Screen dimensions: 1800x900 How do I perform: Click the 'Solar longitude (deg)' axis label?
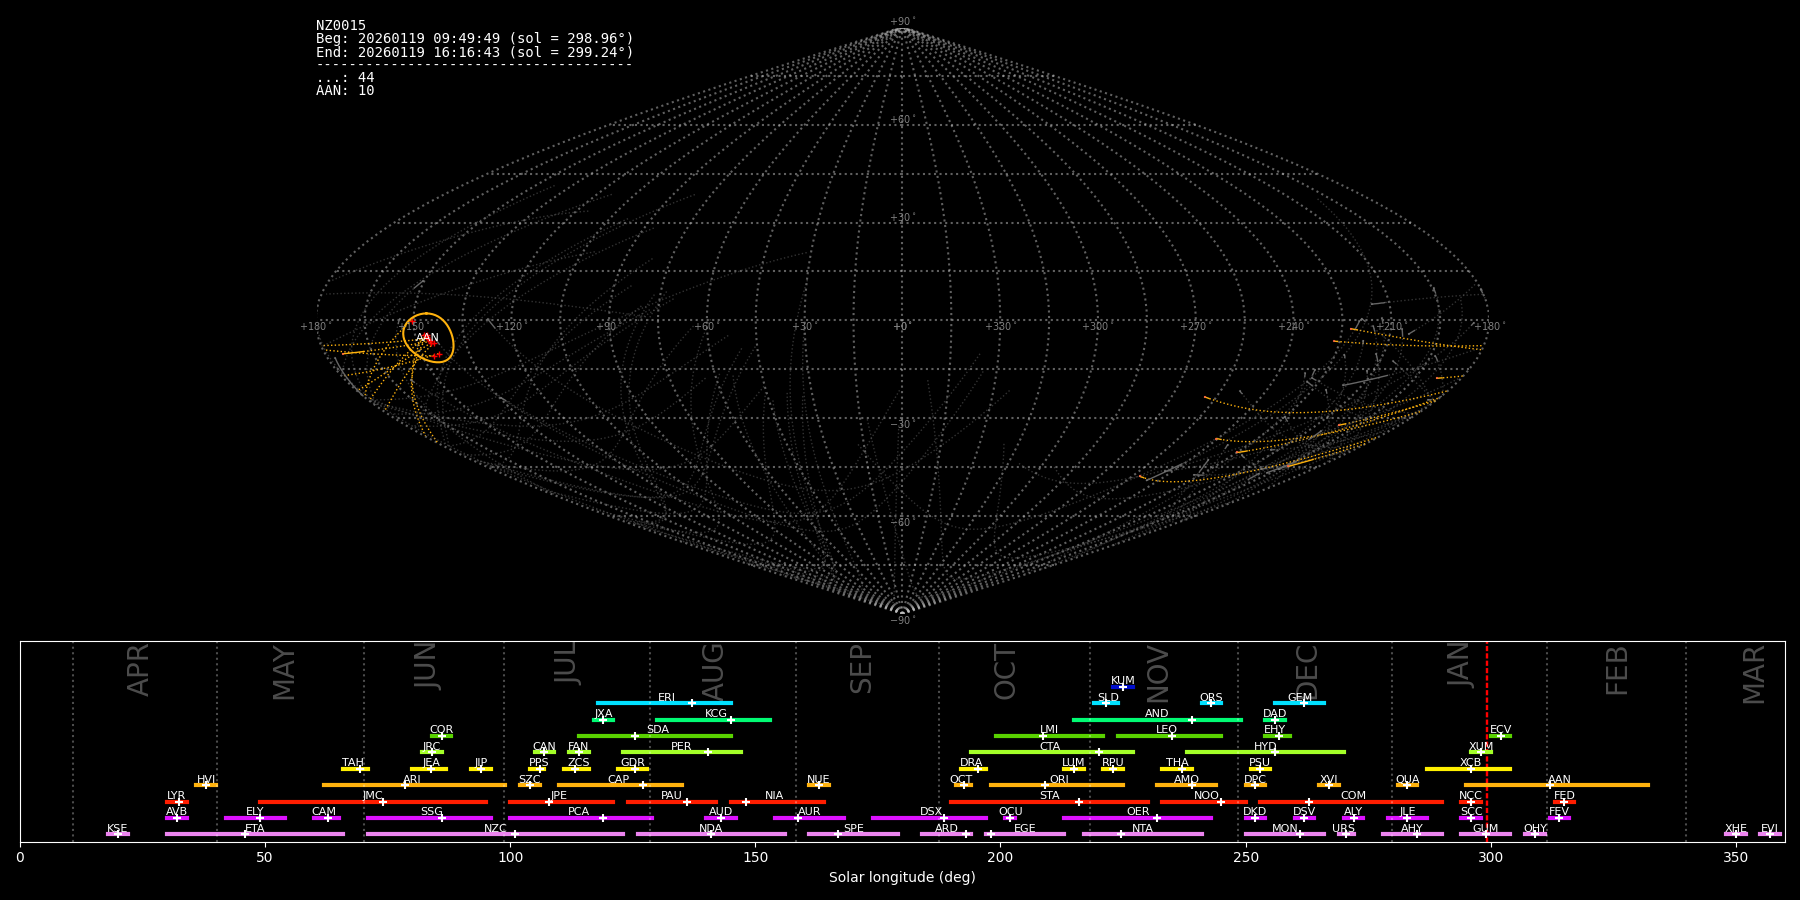point(902,878)
